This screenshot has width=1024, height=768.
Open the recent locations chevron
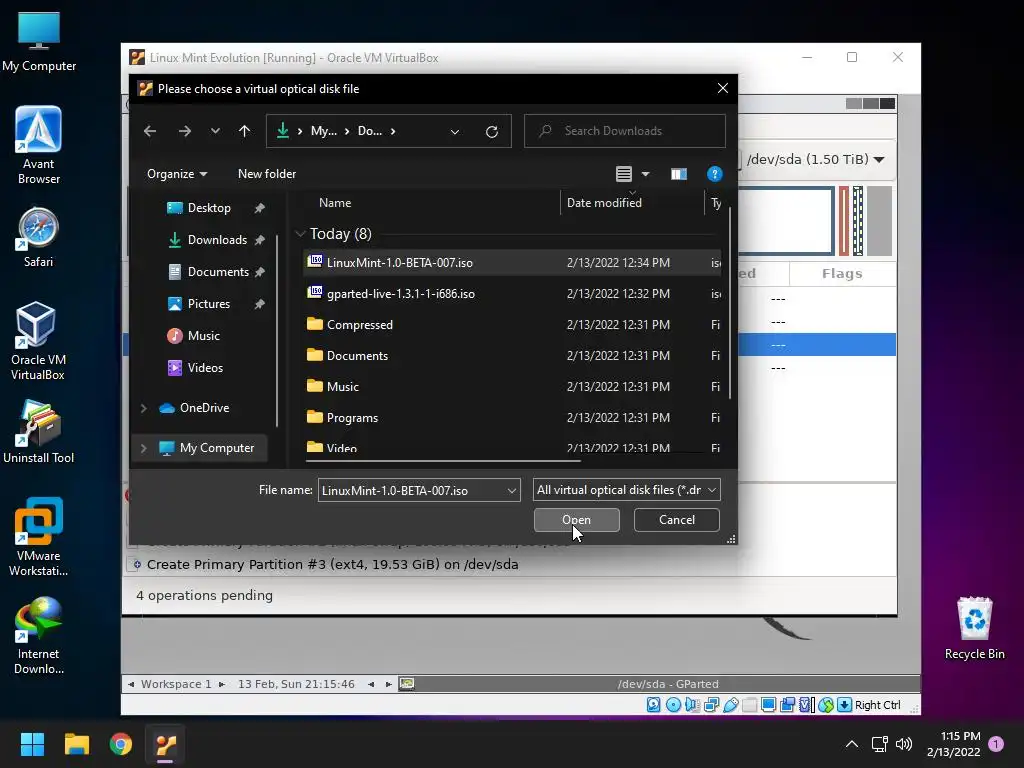[x=215, y=131]
